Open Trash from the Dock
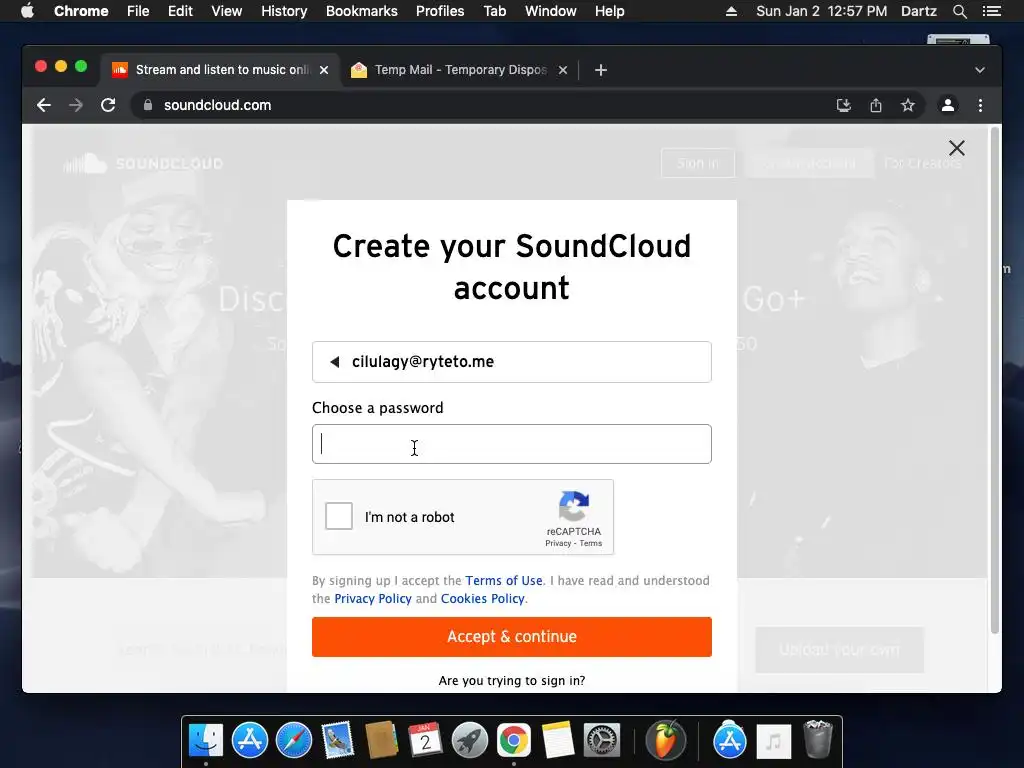 click(818, 739)
